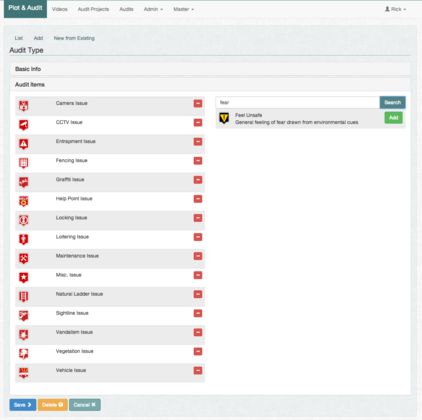Focus the audit item search field
Viewport: 422px width, 420px height.
298,102
